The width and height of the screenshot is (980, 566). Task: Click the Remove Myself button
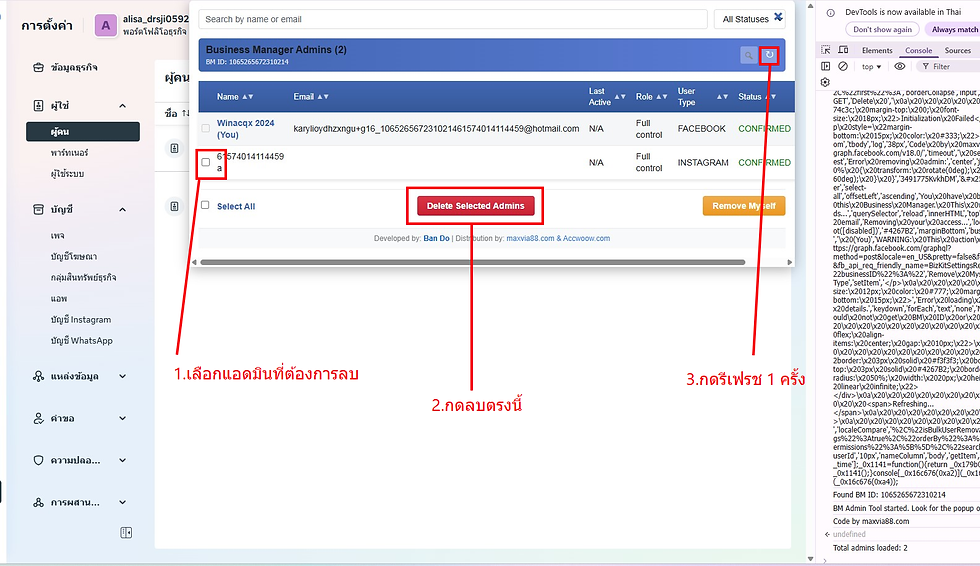744,206
